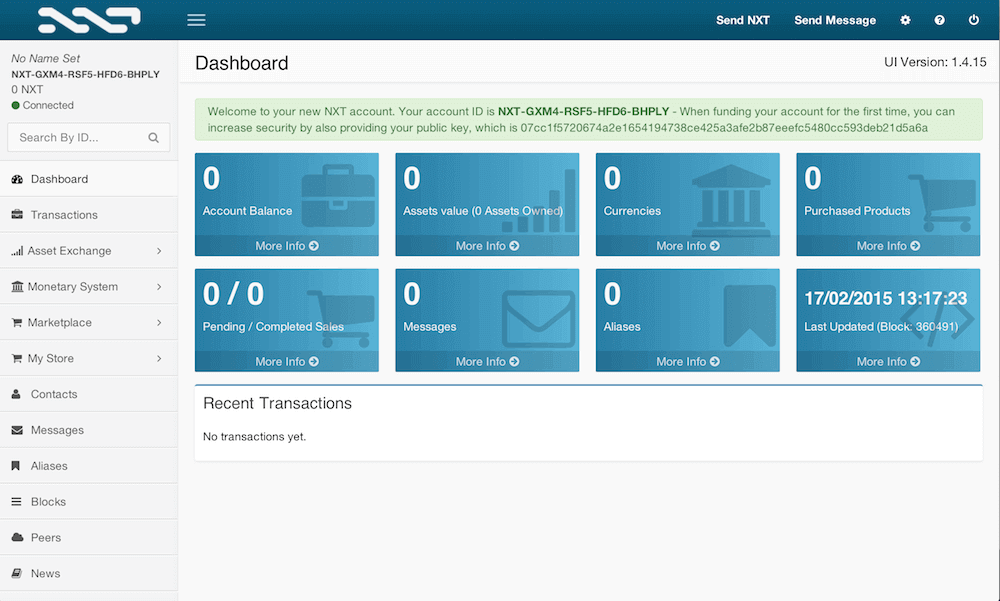This screenshot has height=601, width=1000.
Task: Click the NXT logo in header
Action: click(x=89, y=20)
